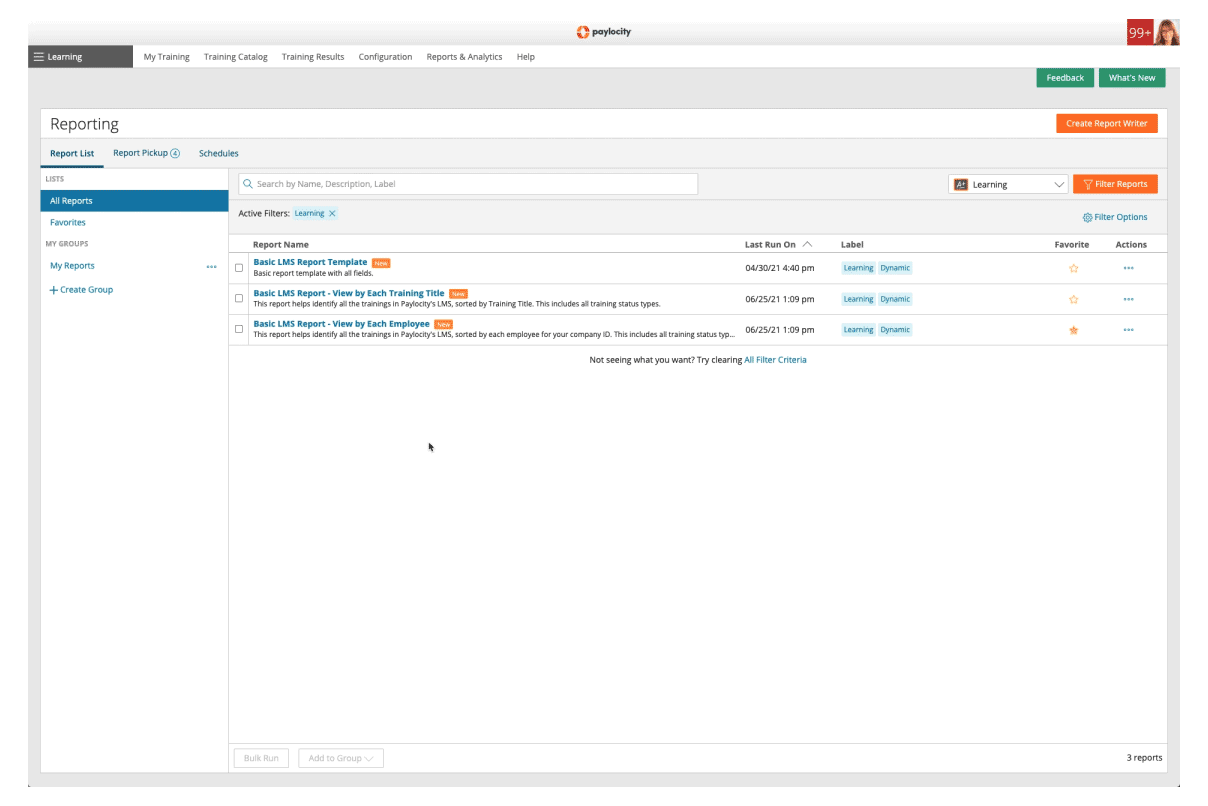
Task: Click the report search input field
Action: [468, 184]
